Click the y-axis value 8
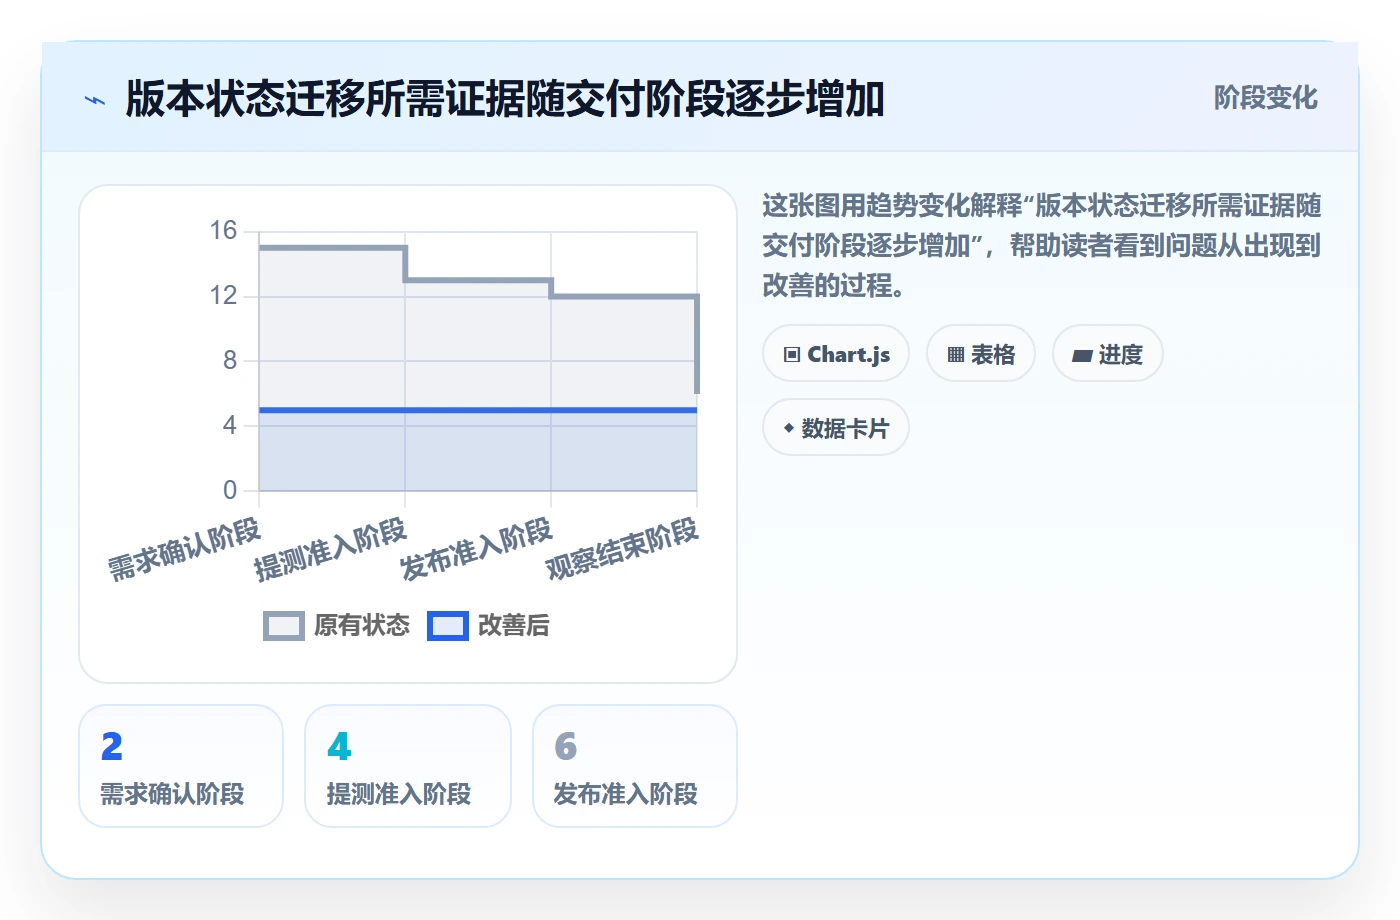 click(230, 360)
